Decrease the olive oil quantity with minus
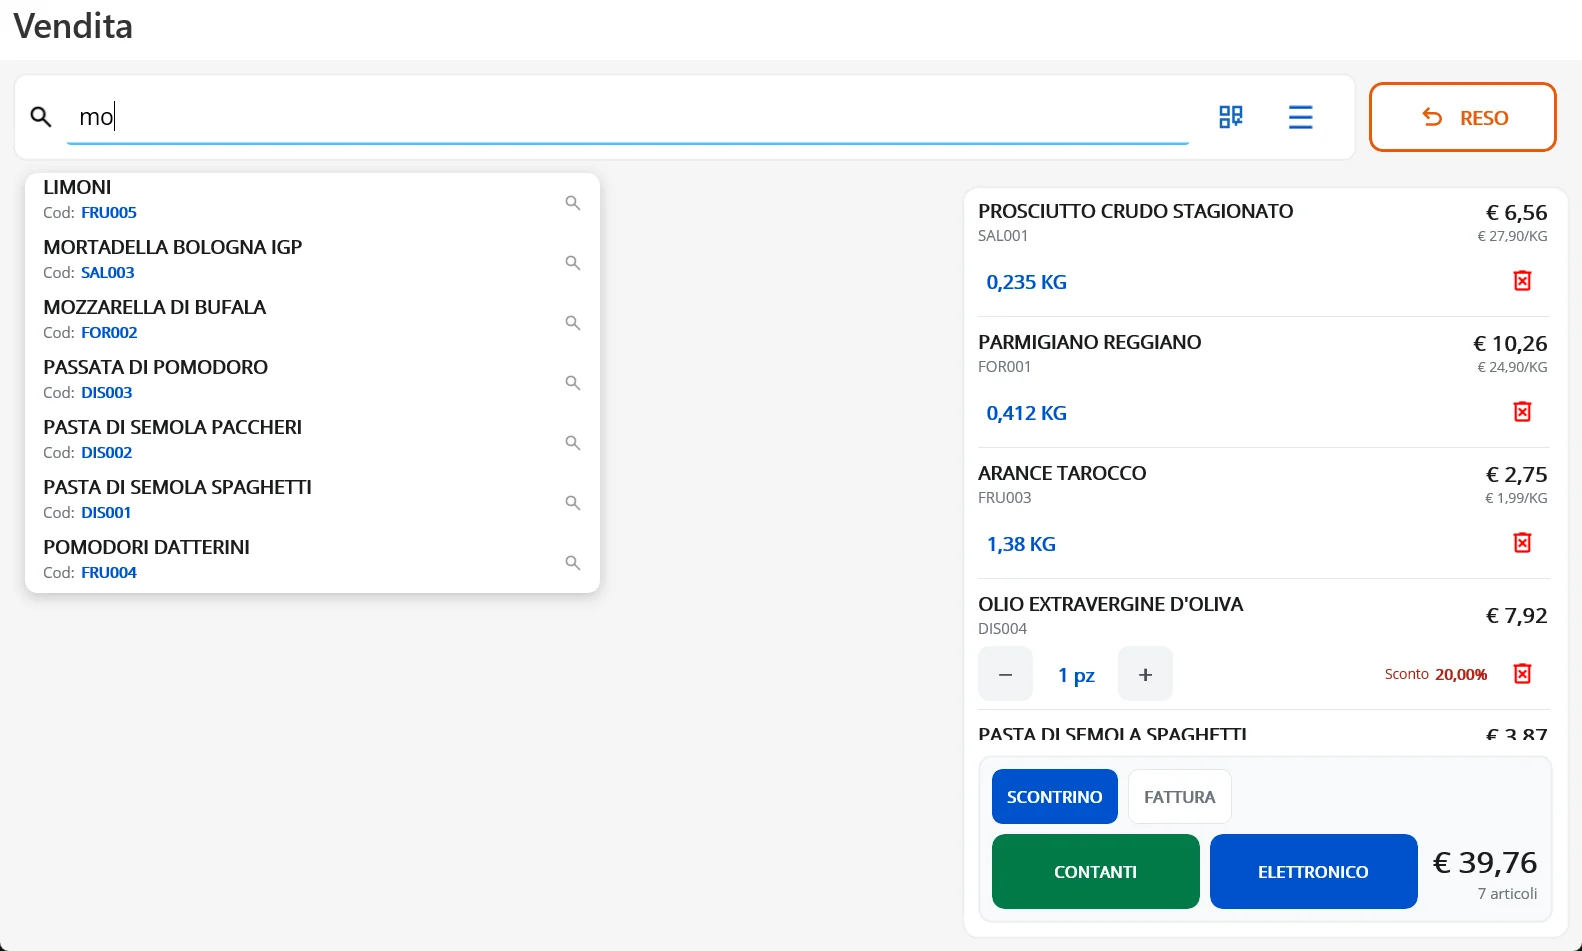Viewport: 1582px width, 951px height. pos(1005,674)
